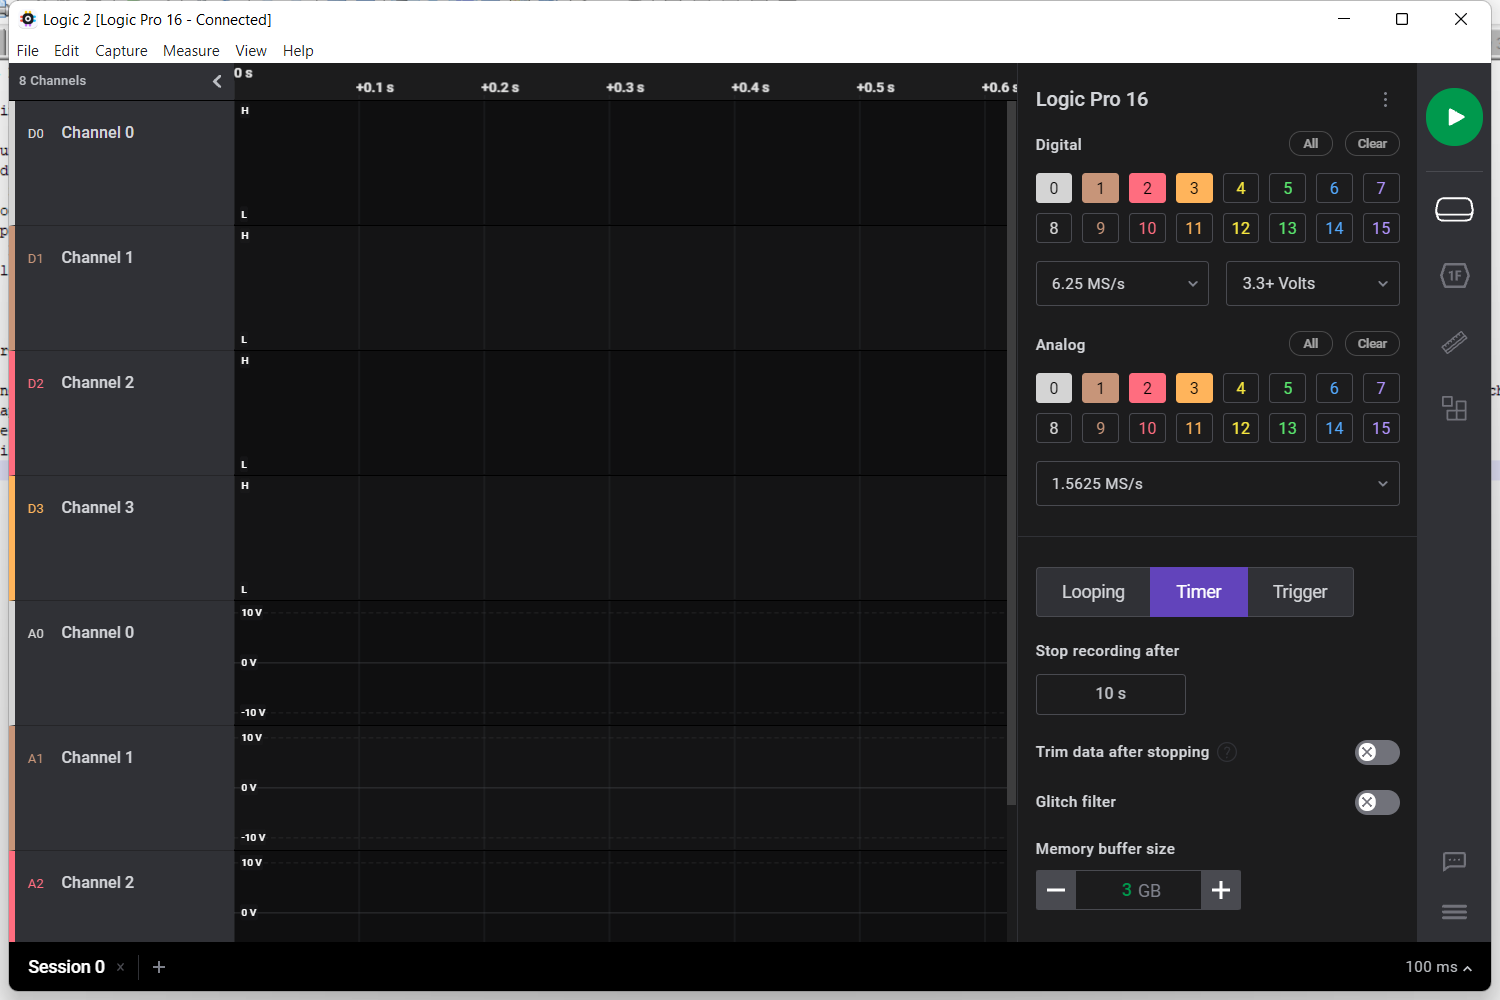Open Logic Pro 16 three-dot options

click(1385, 99)
